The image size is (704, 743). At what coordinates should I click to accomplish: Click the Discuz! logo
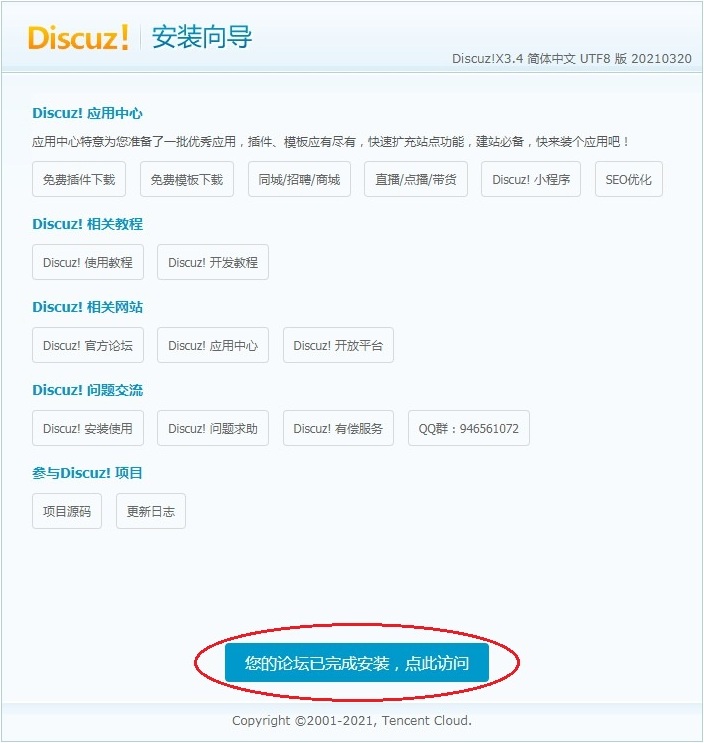point(78,37)
